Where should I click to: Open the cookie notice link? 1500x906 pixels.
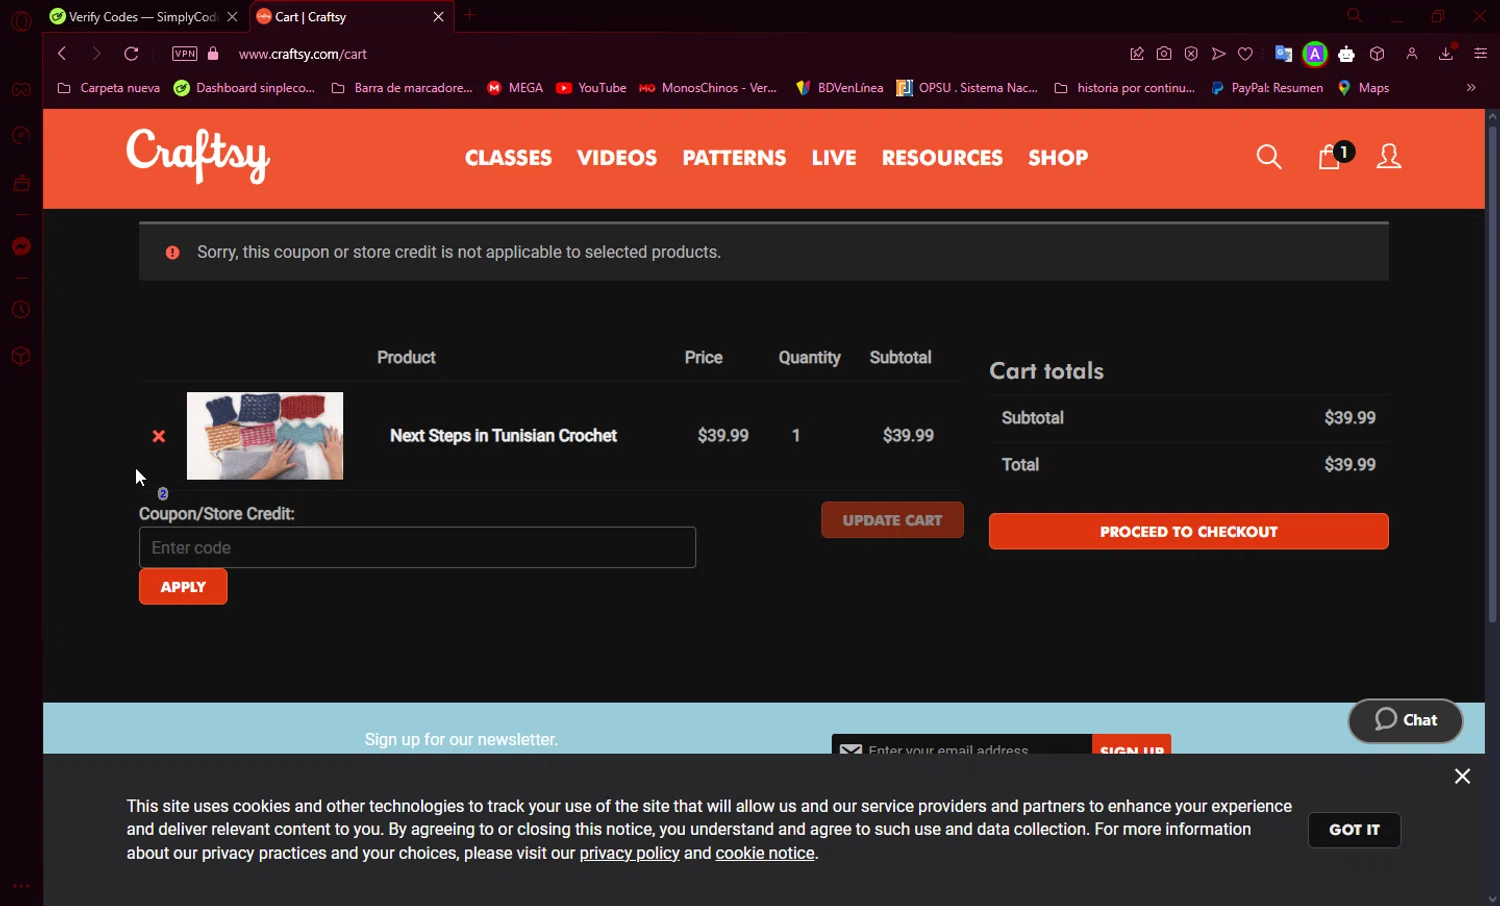765,854
